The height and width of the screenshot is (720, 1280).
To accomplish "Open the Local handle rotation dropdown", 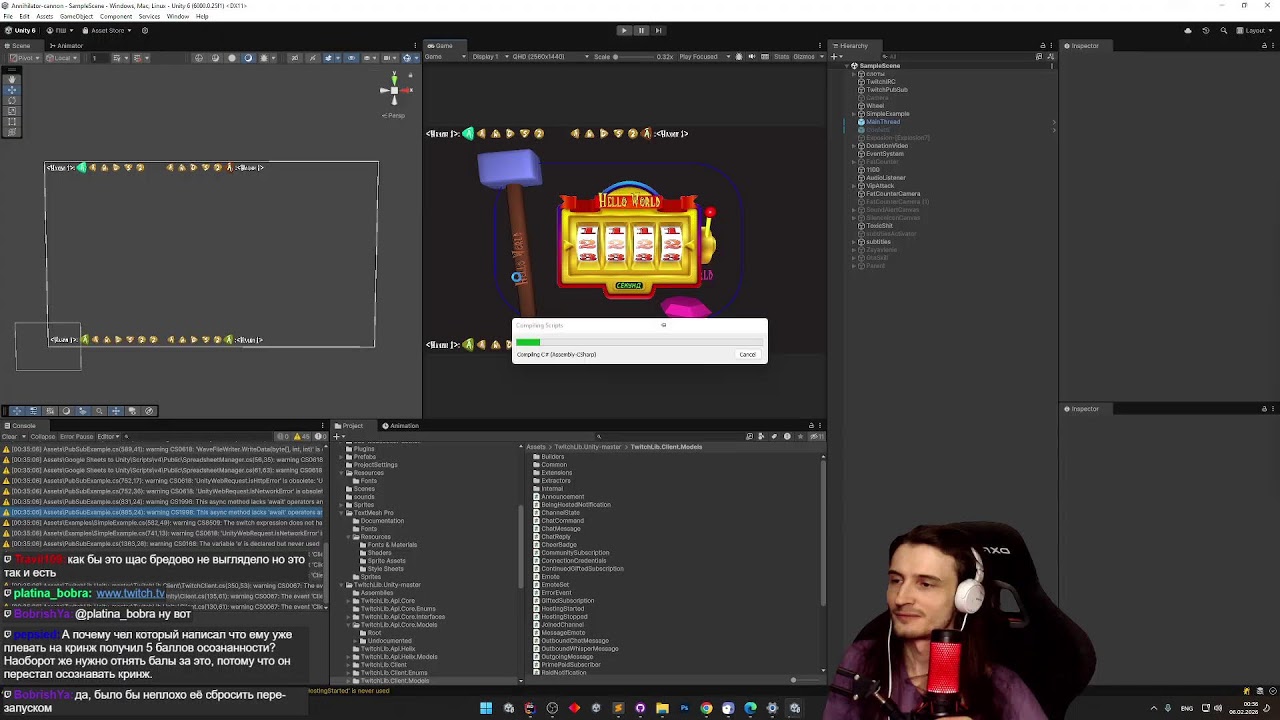I will click(x=64, y=57).
